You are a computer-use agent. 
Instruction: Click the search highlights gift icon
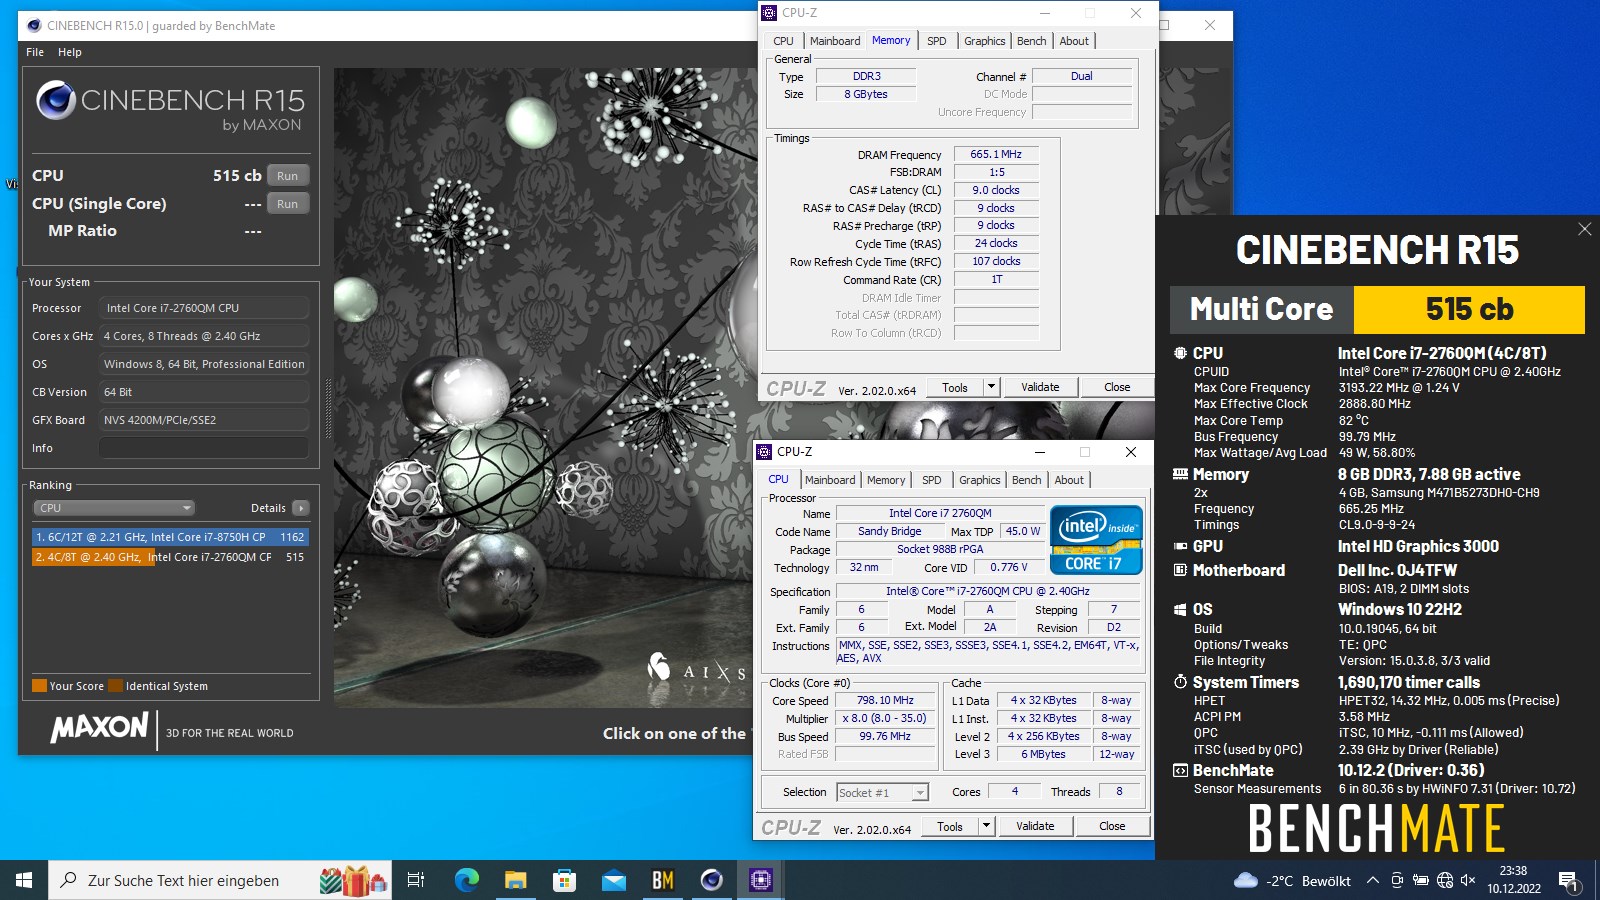coord(352,881)
